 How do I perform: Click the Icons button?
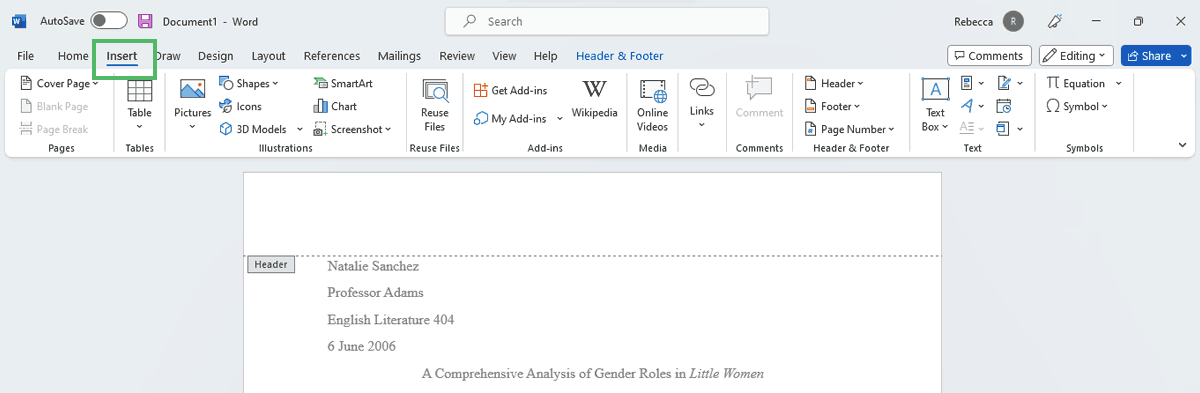pos(241,106)
